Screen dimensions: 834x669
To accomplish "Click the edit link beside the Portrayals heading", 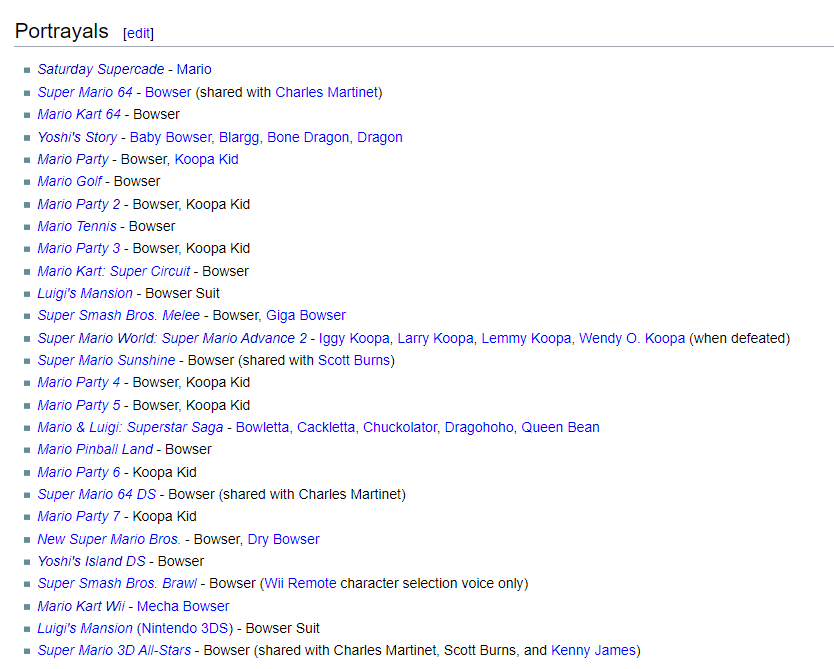I will 138,34.
